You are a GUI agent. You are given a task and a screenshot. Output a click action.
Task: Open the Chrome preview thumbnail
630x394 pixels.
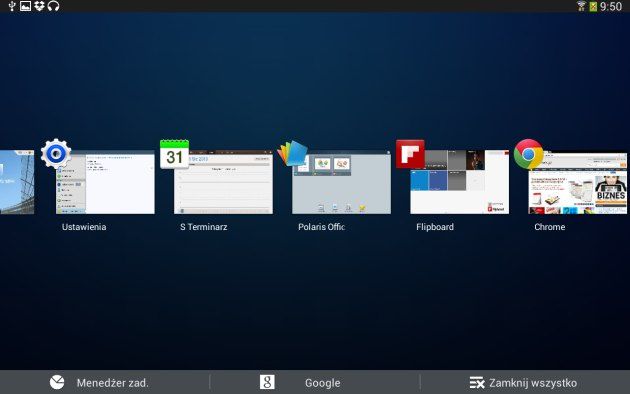(x=578, y=182)
